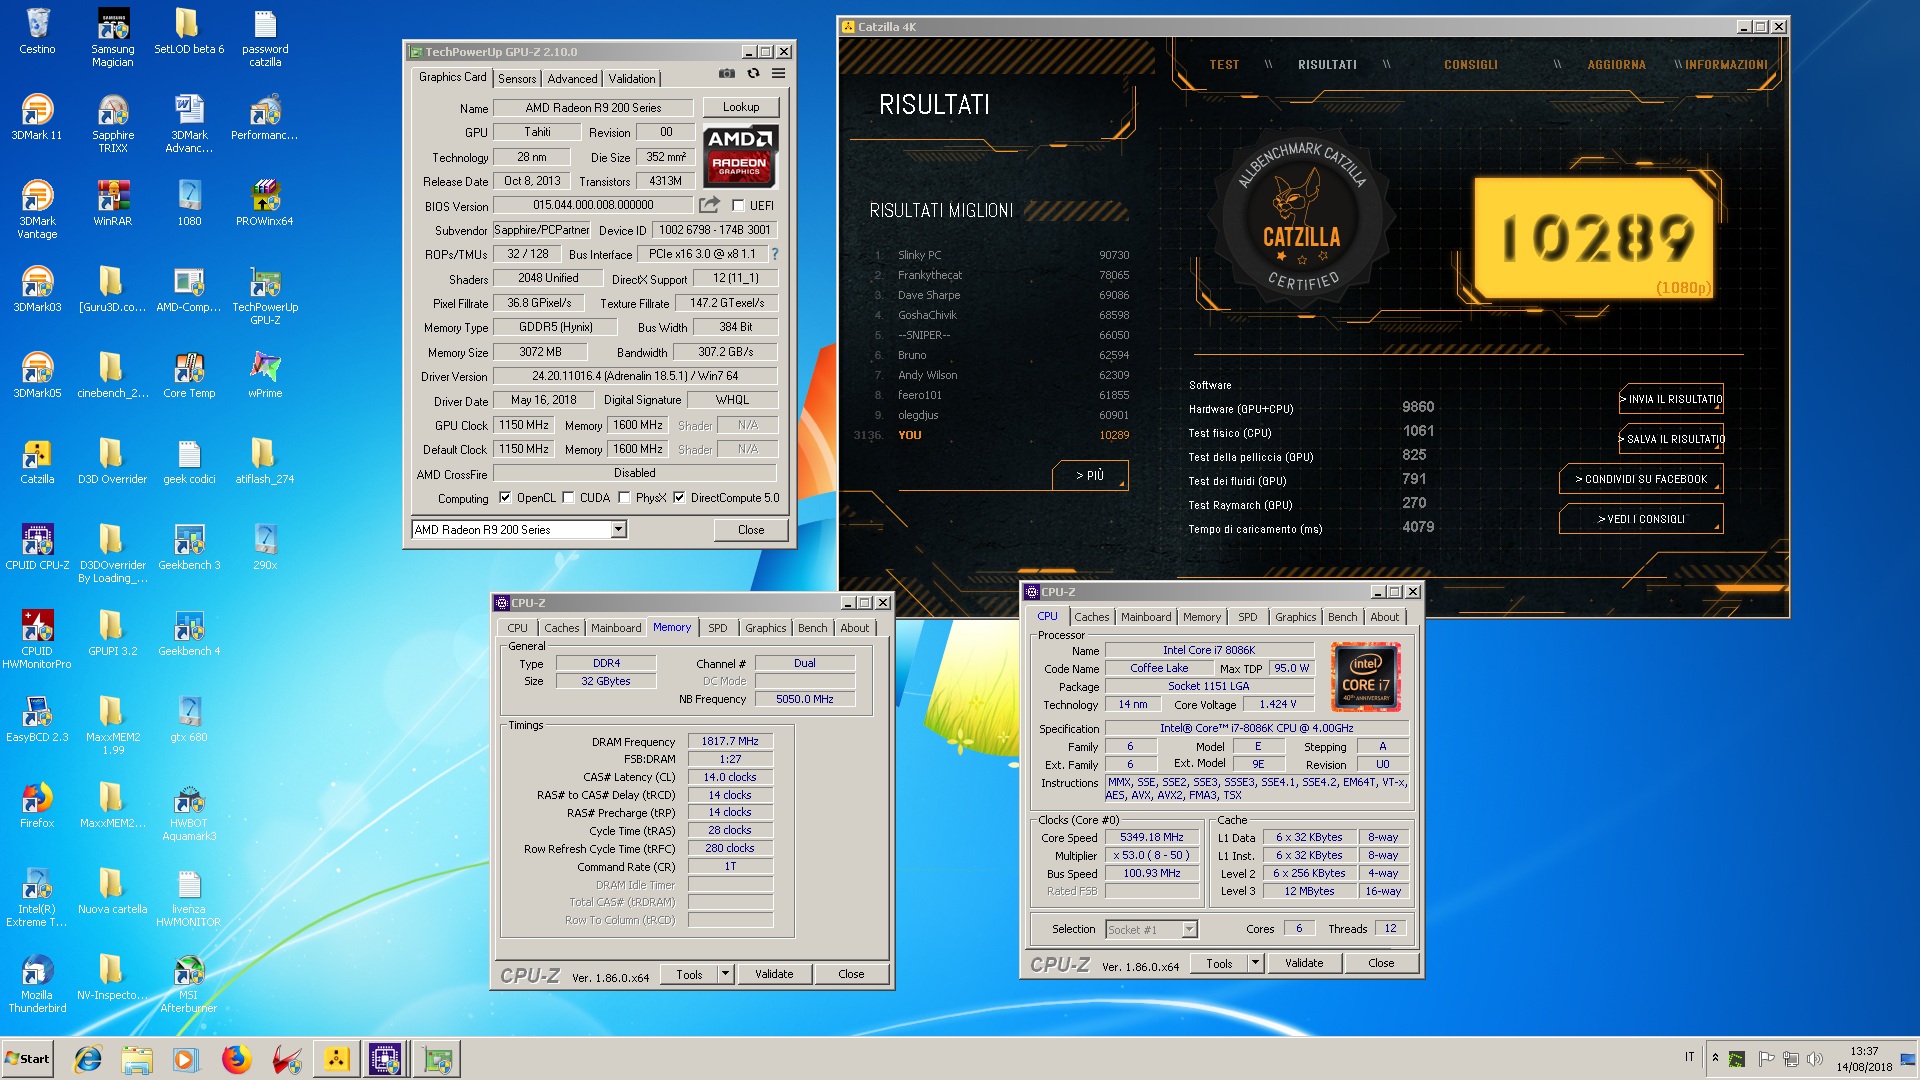Open CPUID CPU-Z desktop icon

[x=37, y=547]
